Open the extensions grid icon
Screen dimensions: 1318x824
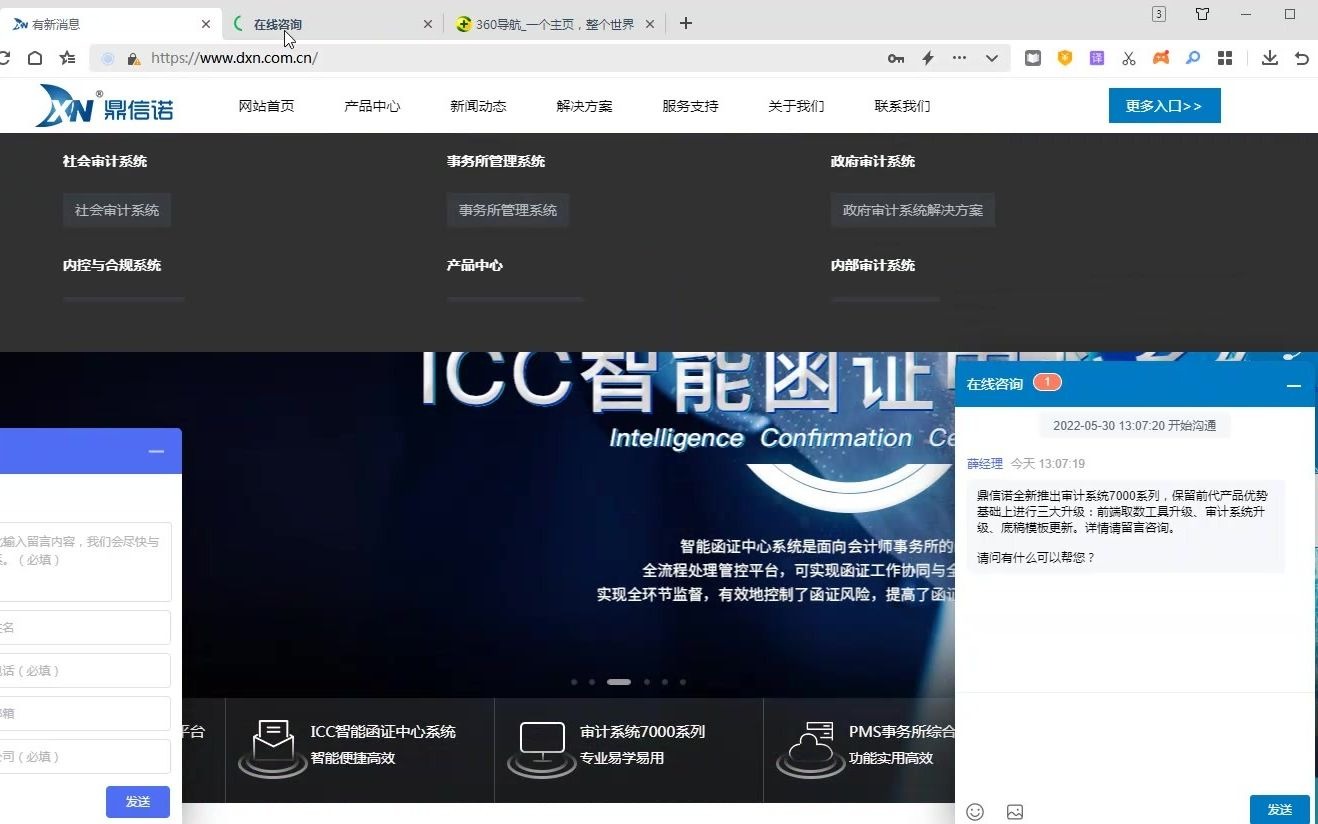pyautogui.click(x=1225, y=58)
